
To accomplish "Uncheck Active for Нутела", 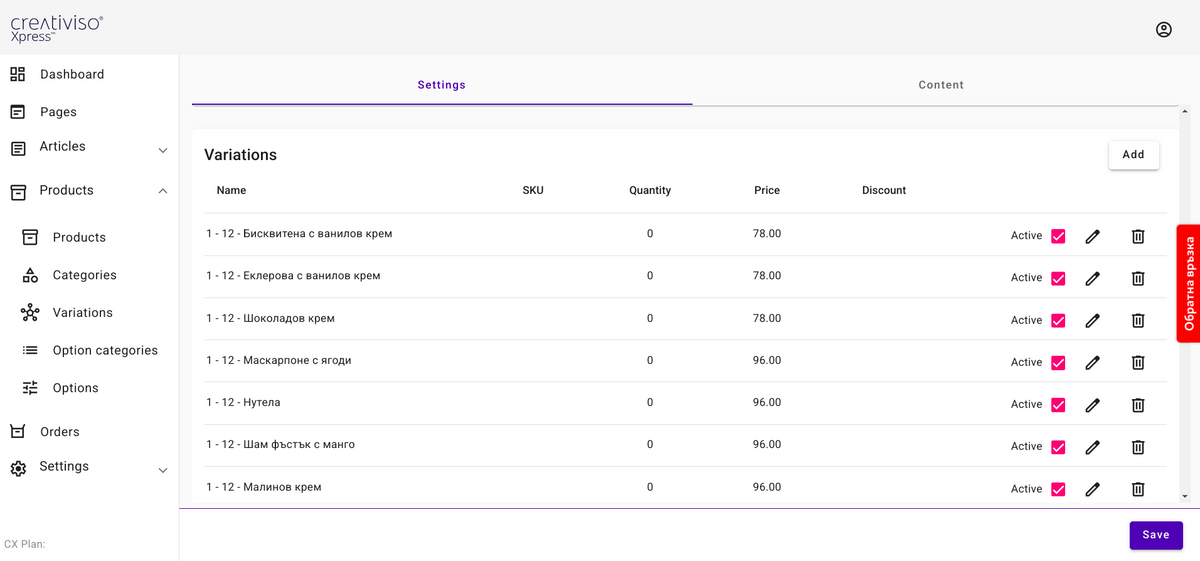I will 1058,405.
